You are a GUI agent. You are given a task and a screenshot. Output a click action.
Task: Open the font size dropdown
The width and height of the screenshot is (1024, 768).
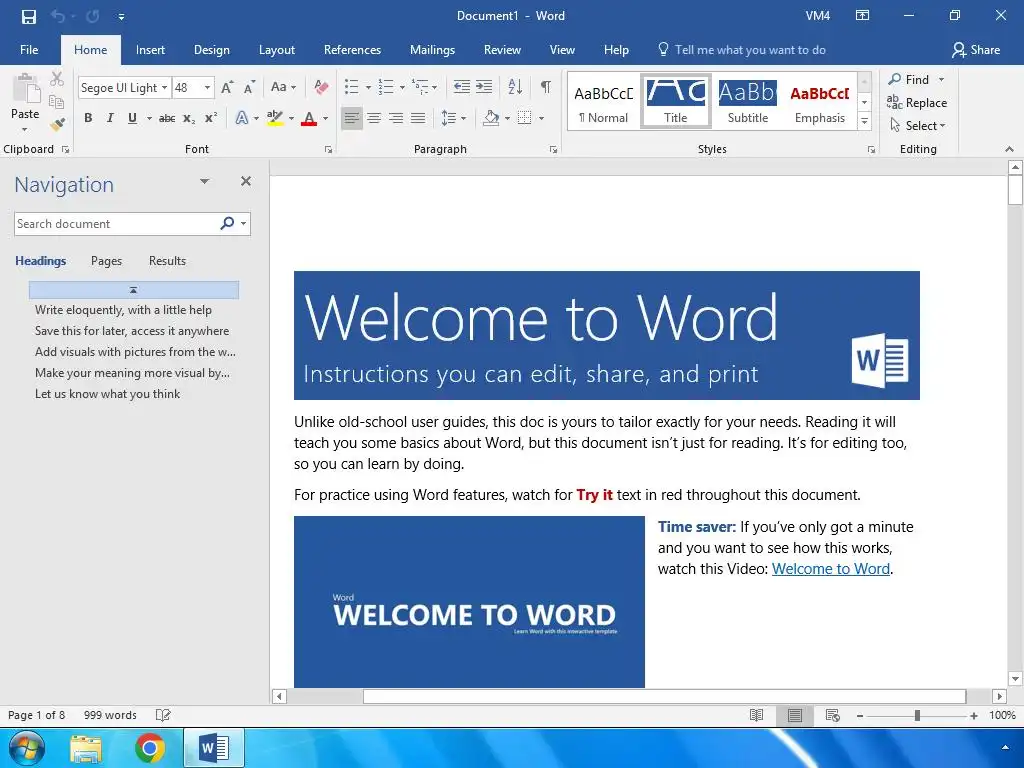(x=207, y=88)
